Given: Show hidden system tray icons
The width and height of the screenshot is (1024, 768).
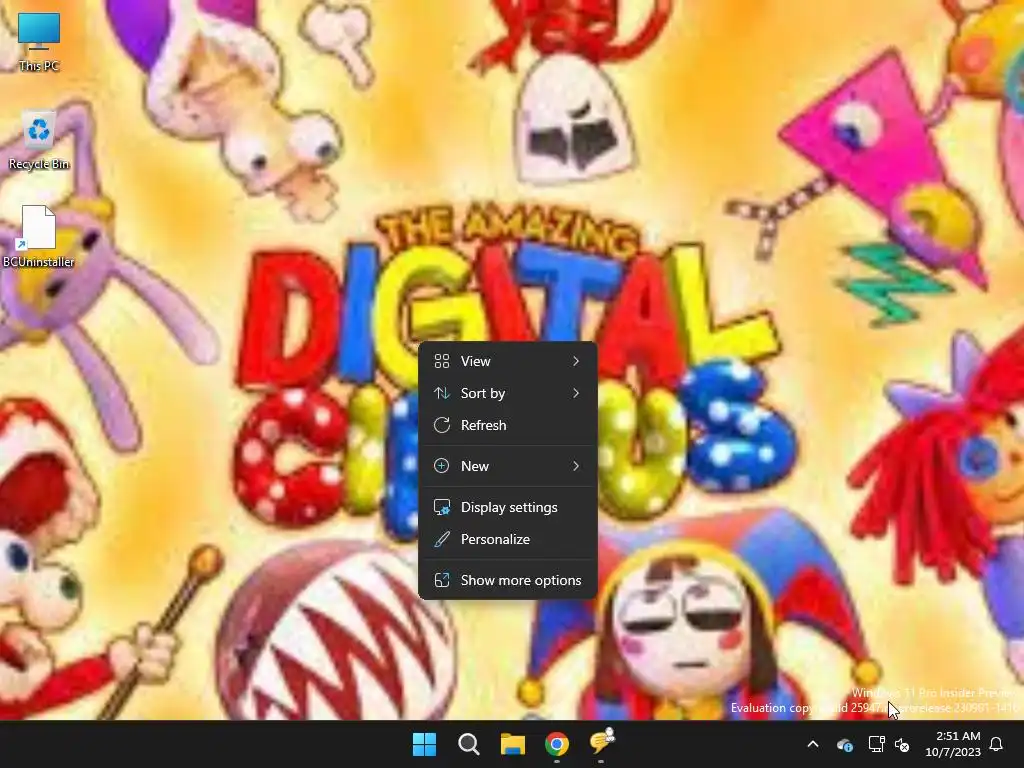Looking at the screenshot, I should click(813, 744).
